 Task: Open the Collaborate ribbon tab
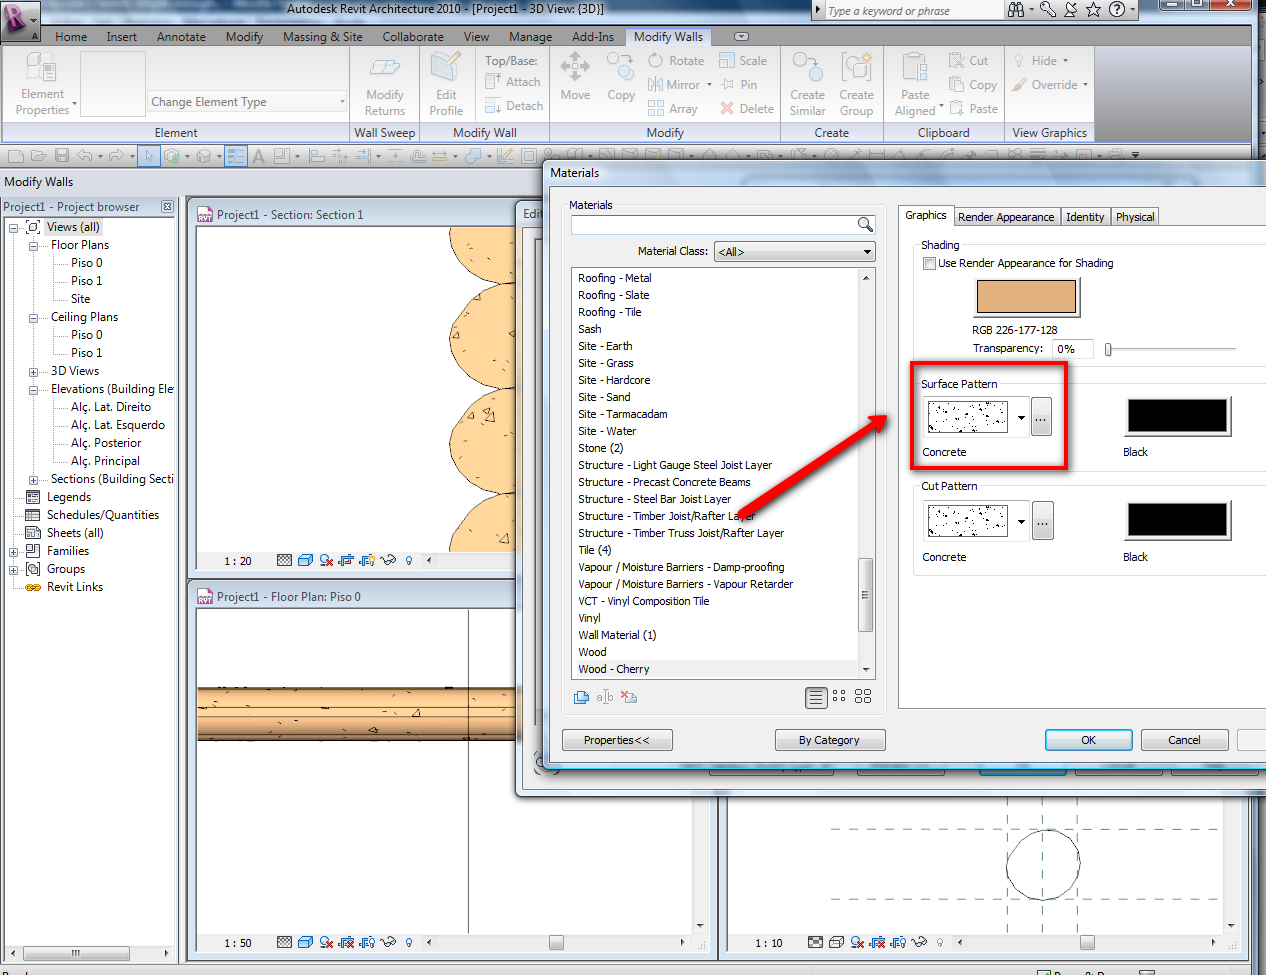tap(413, 37)
